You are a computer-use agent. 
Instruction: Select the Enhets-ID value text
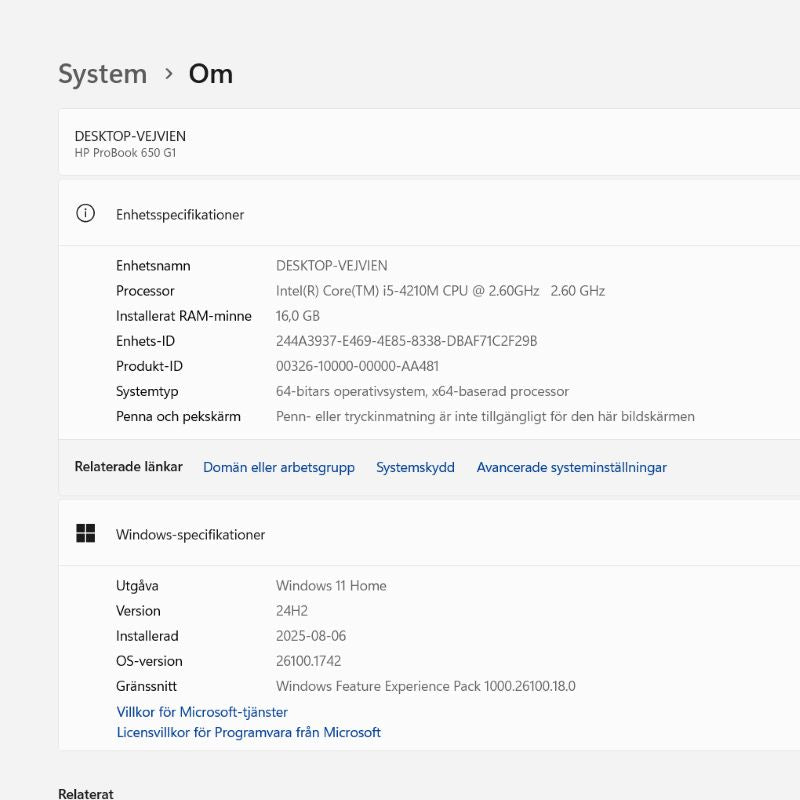[x=406, y=341]
